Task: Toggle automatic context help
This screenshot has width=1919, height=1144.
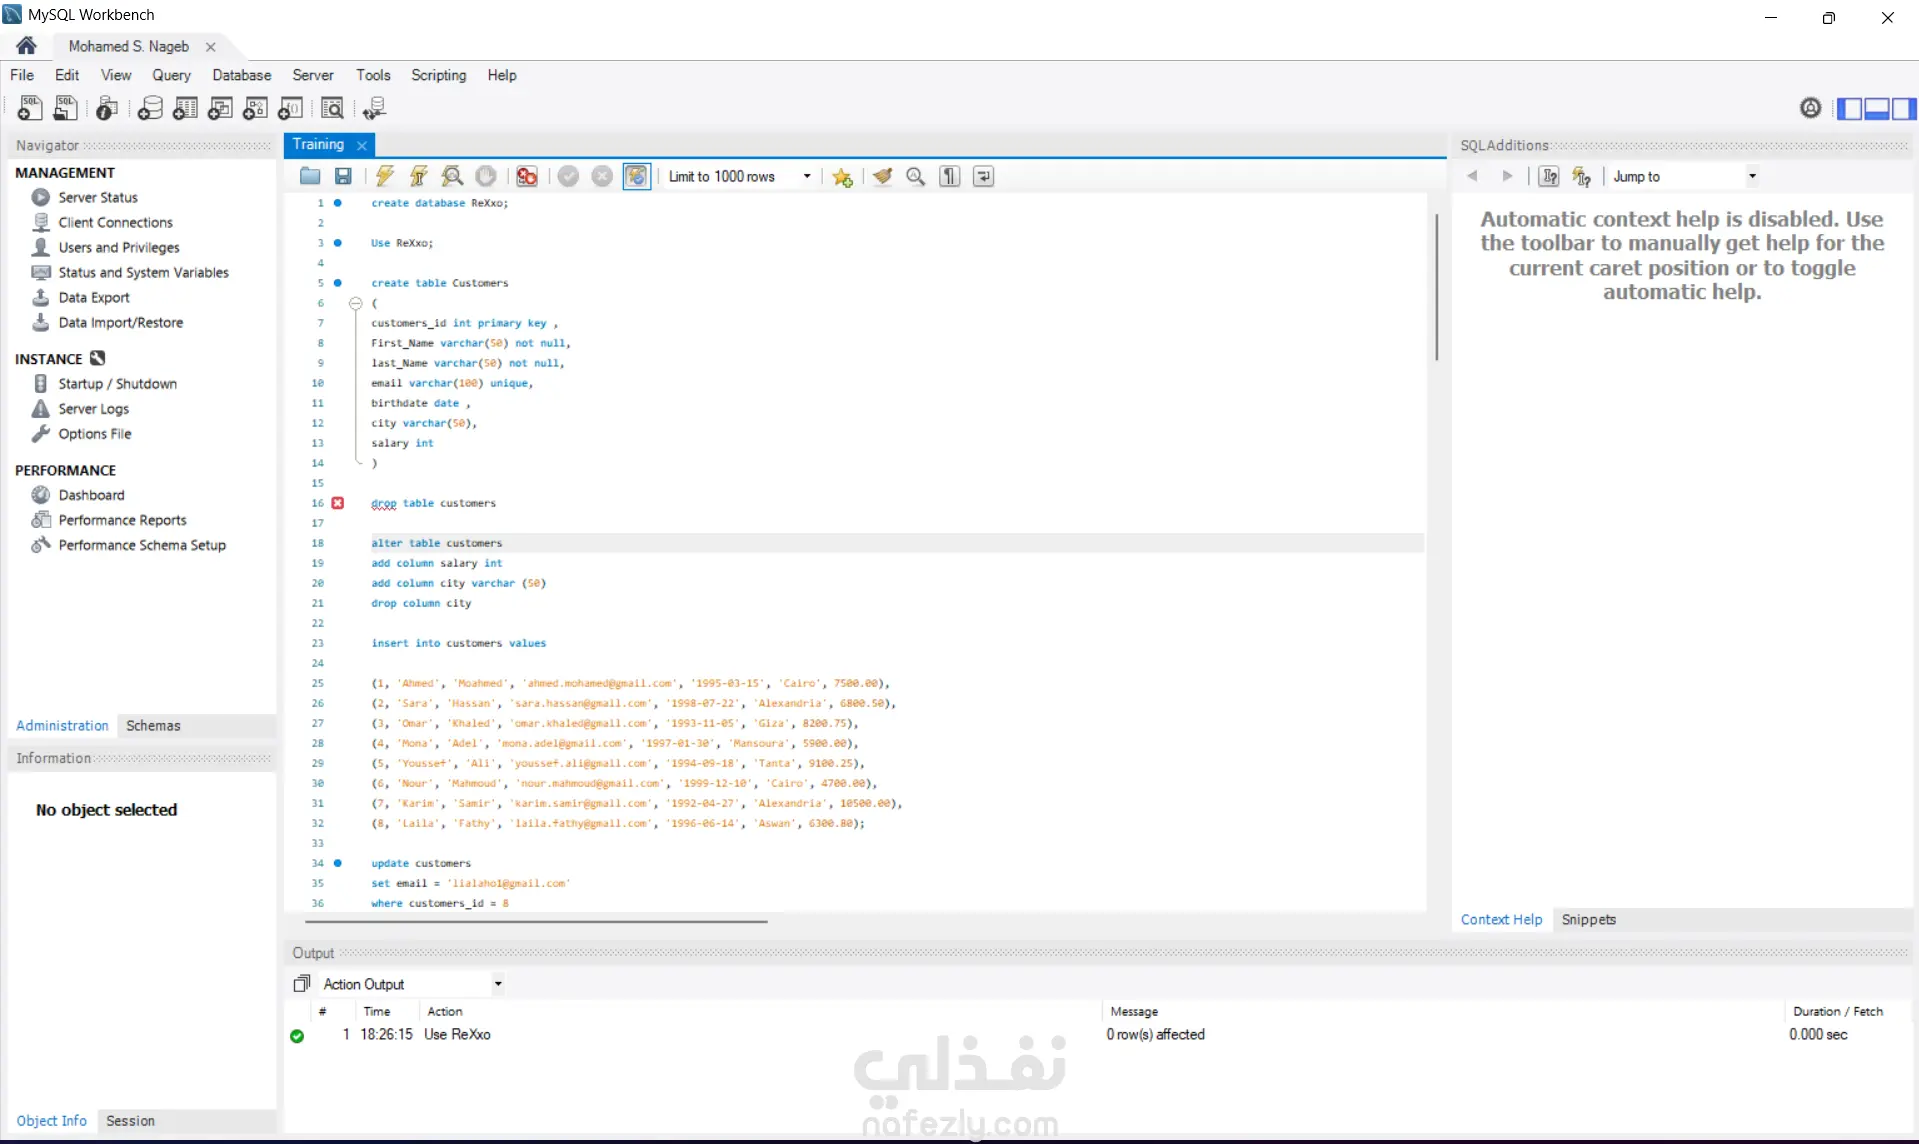Action: tap(1582, 176)
